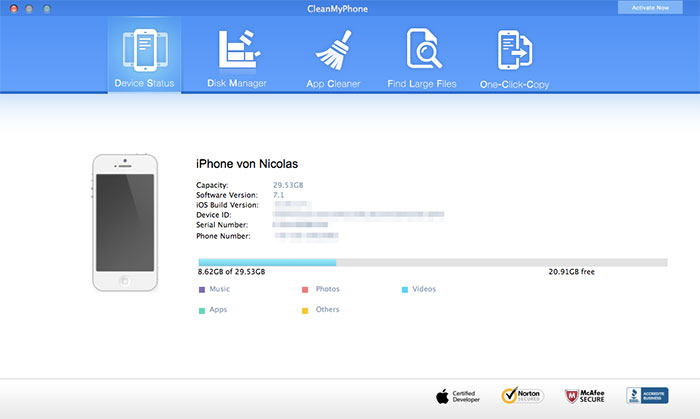Switch to the App Cleaner tab label
This screenshot has width=700, height=419.
pyautogui.click(x=333, y=83)
